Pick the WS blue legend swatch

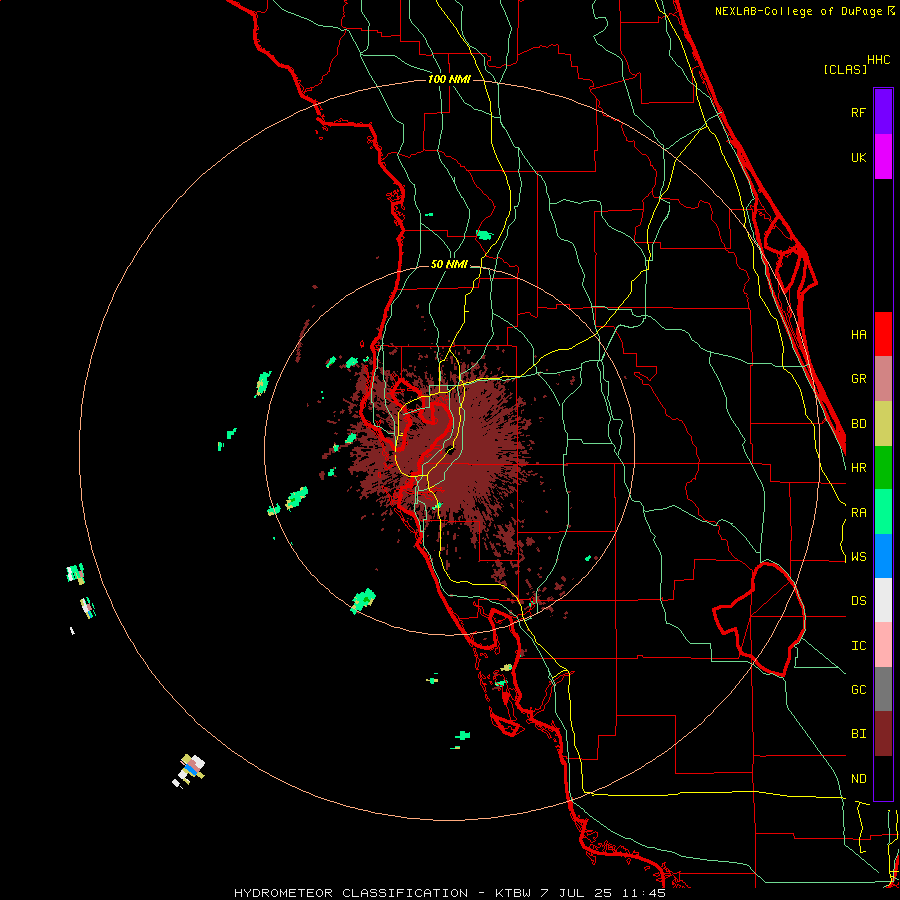(x=883, y=556)
